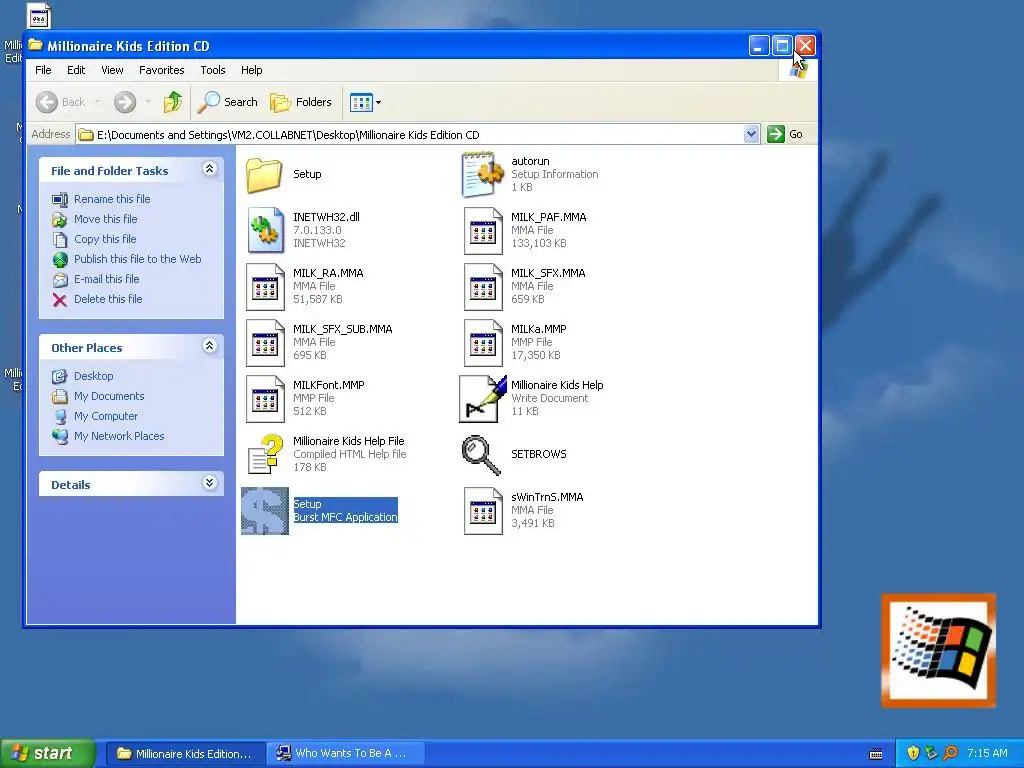
Task: Select the Millionaire Kids Help Write Document icon
Action: pyautogui.click(x=483, y=398)
